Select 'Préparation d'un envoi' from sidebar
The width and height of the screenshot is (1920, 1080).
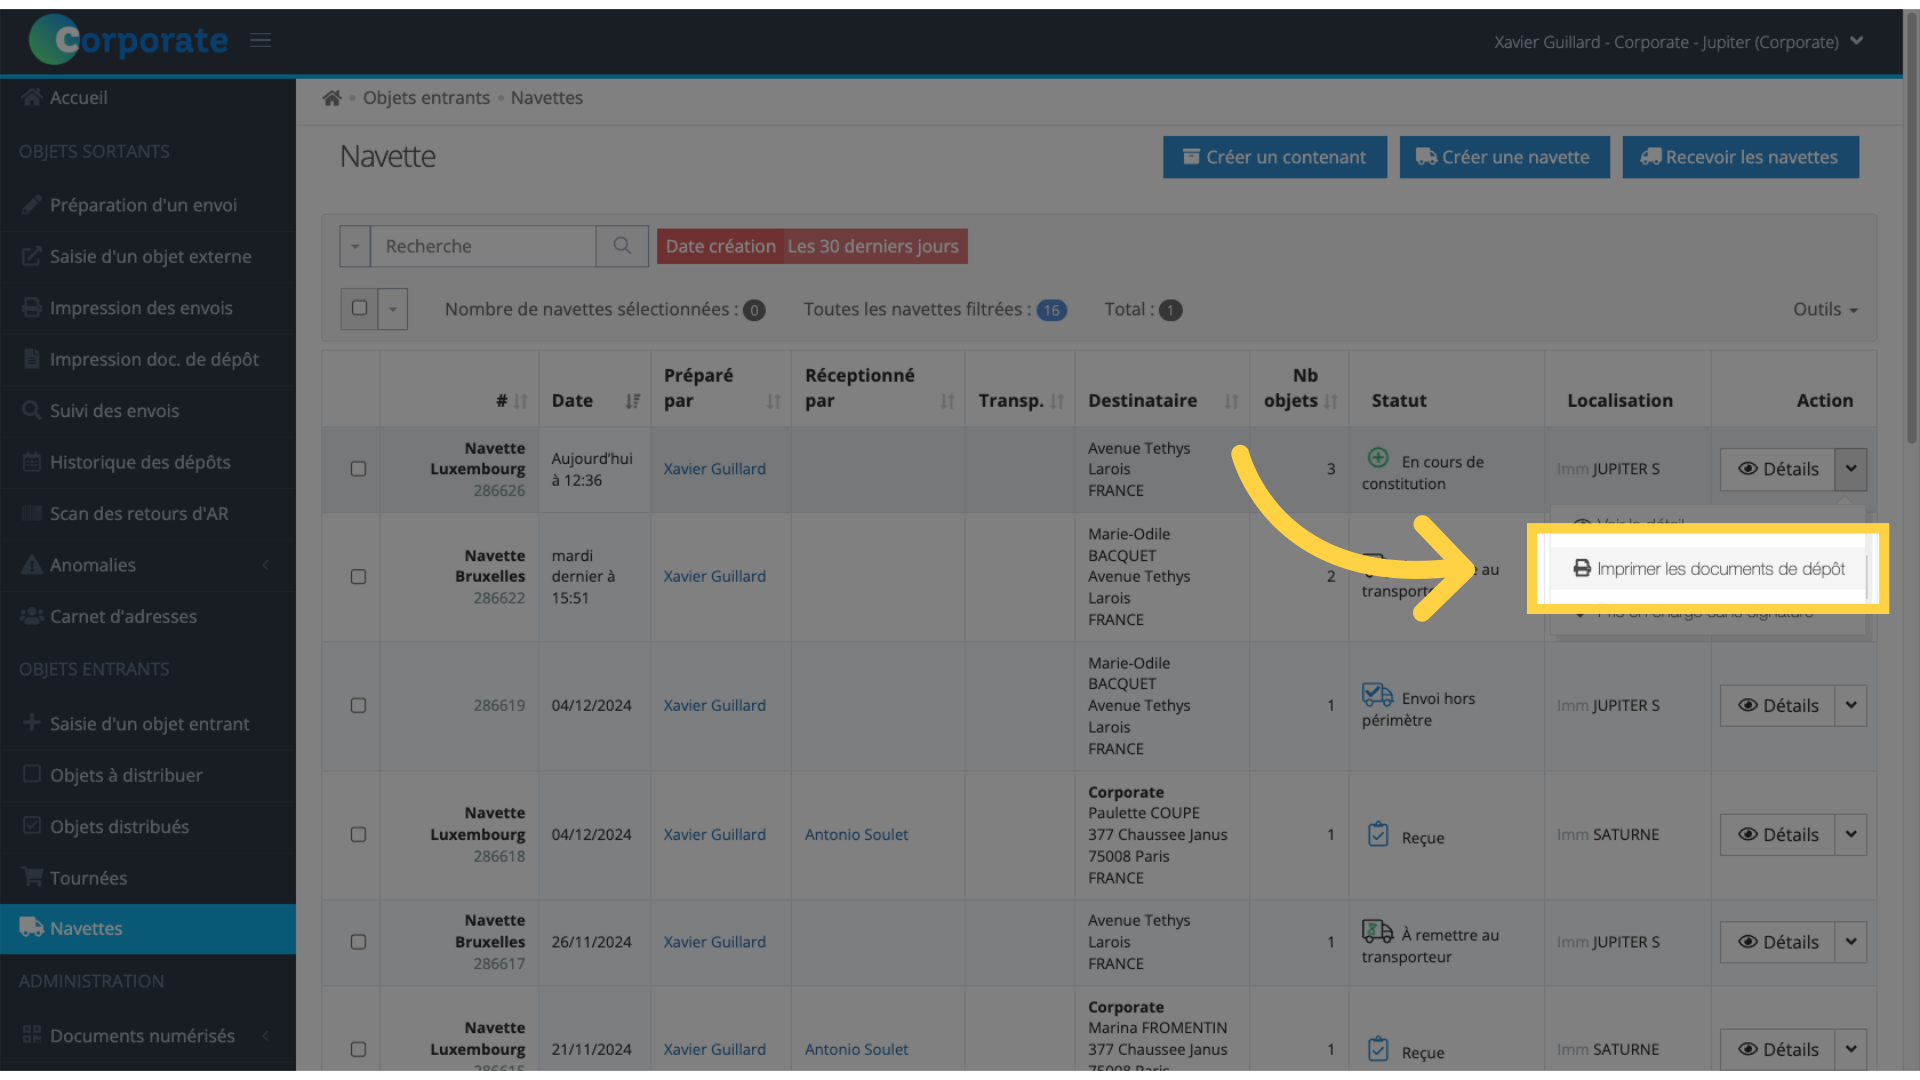[142, 204]
